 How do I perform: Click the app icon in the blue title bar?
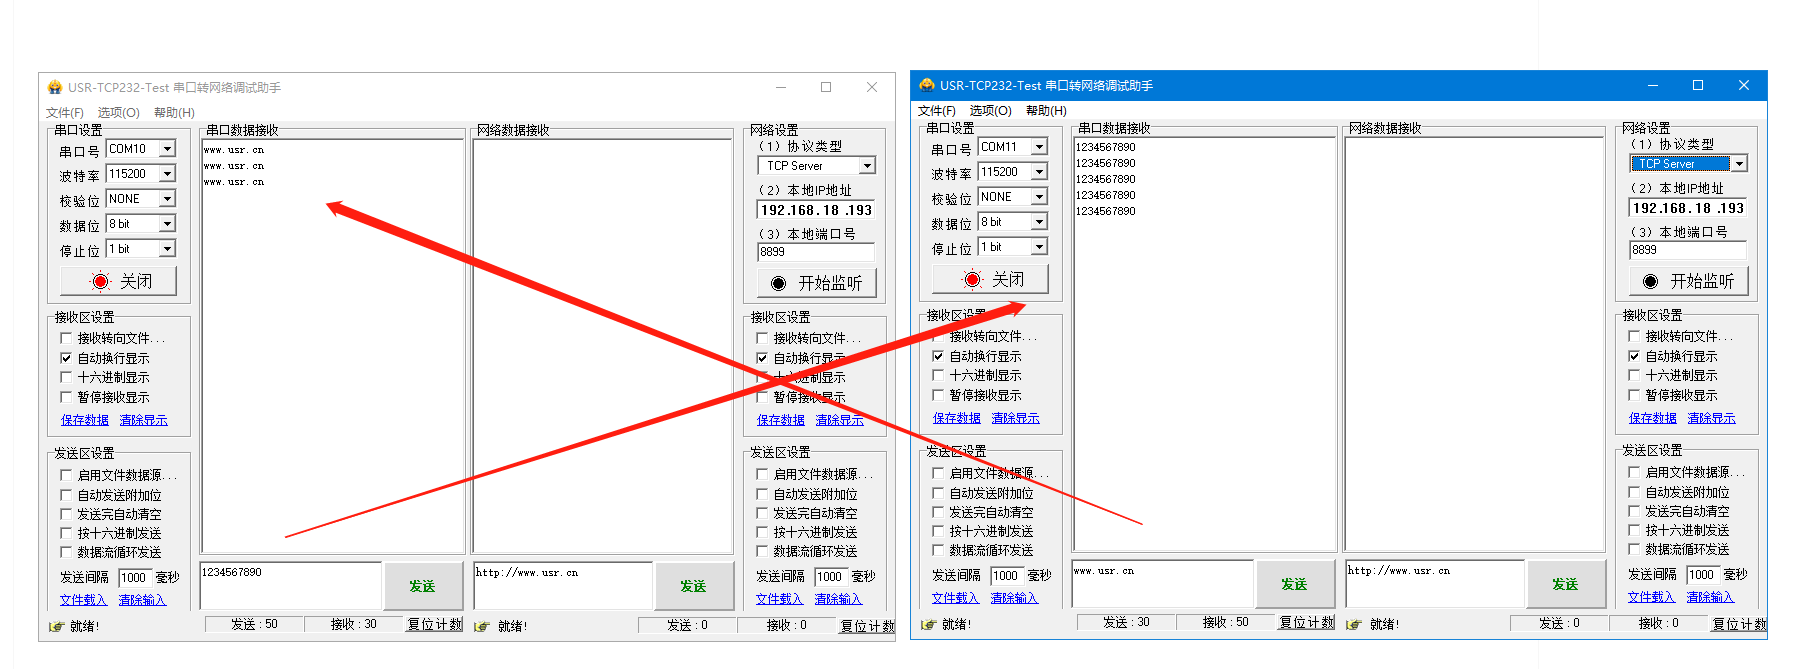coord(926,86)
